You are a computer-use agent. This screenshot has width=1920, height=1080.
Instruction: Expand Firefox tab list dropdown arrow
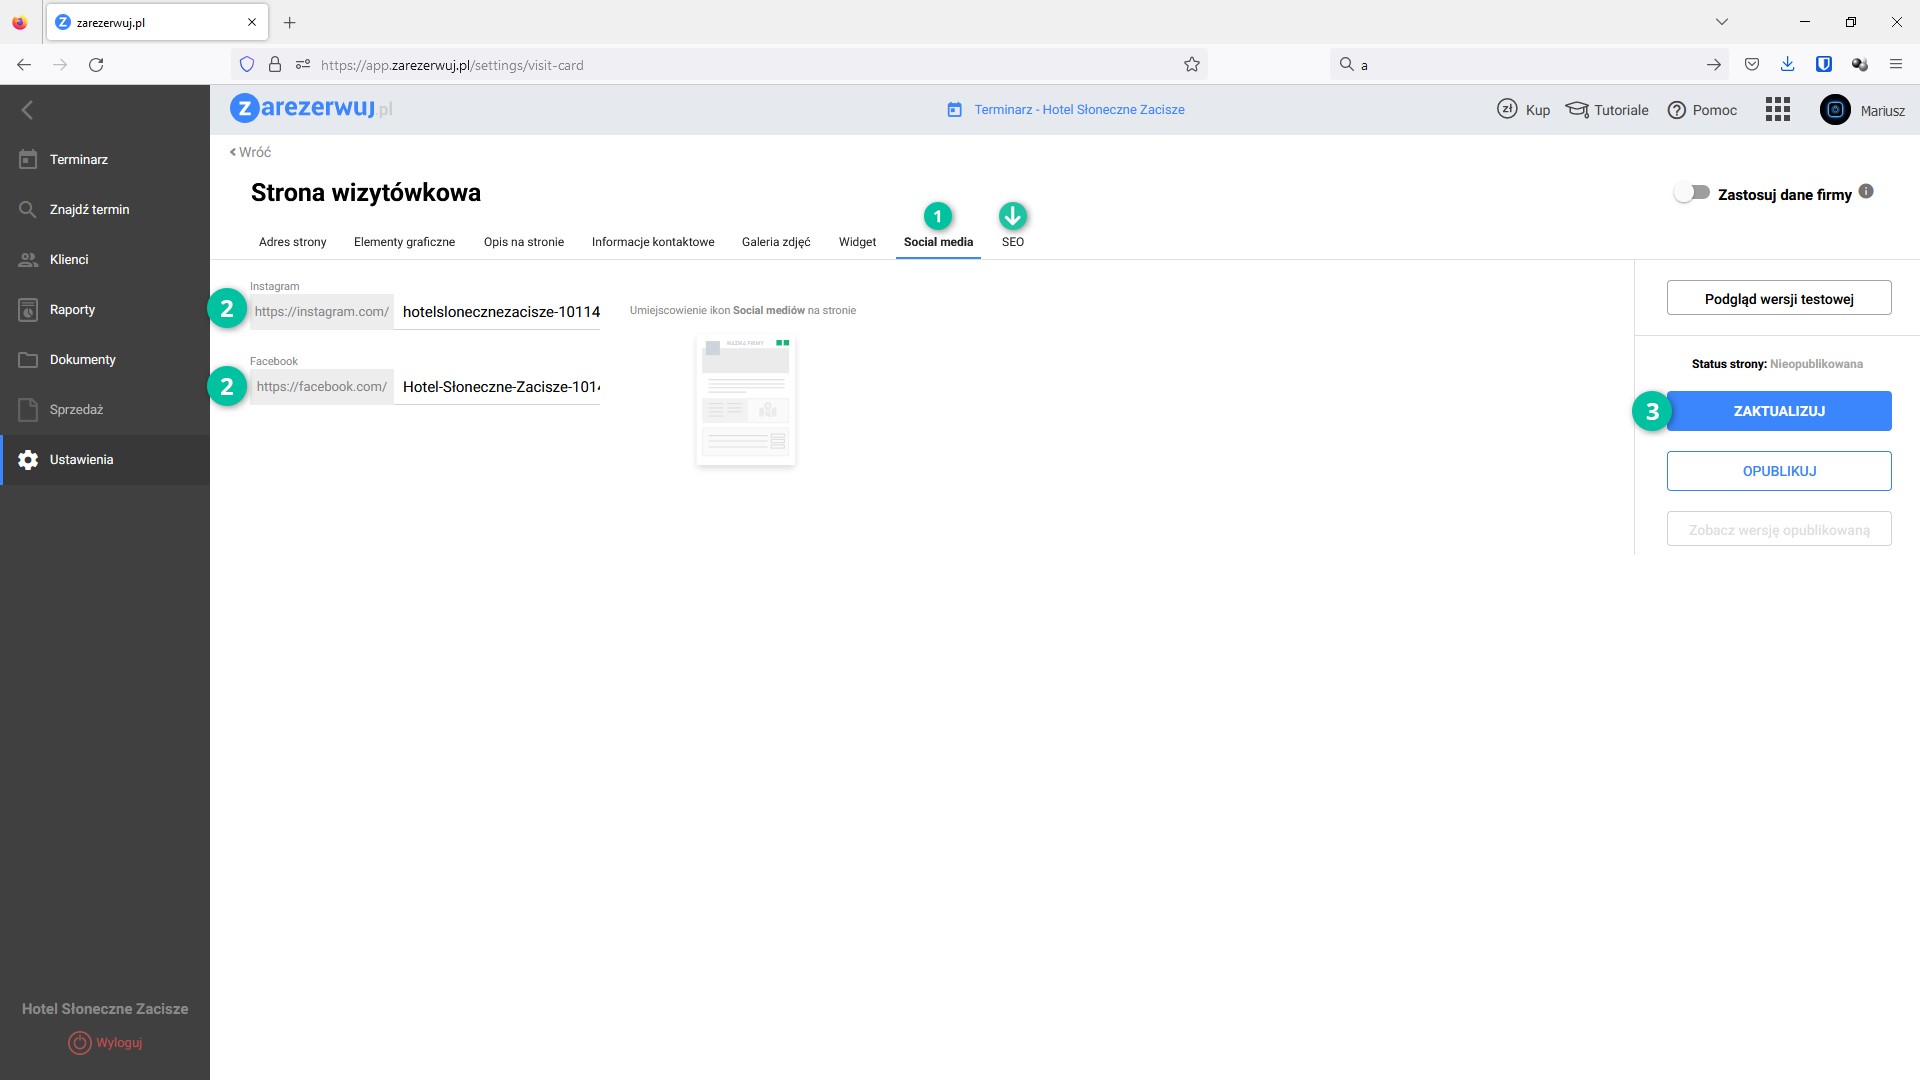(1722, 22)
